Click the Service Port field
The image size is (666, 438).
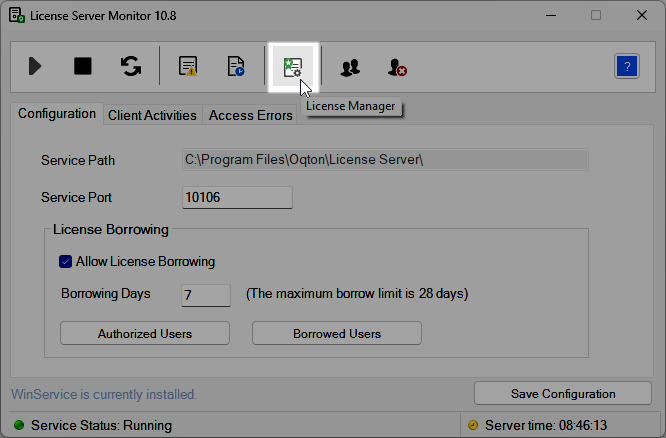[237, 198]
